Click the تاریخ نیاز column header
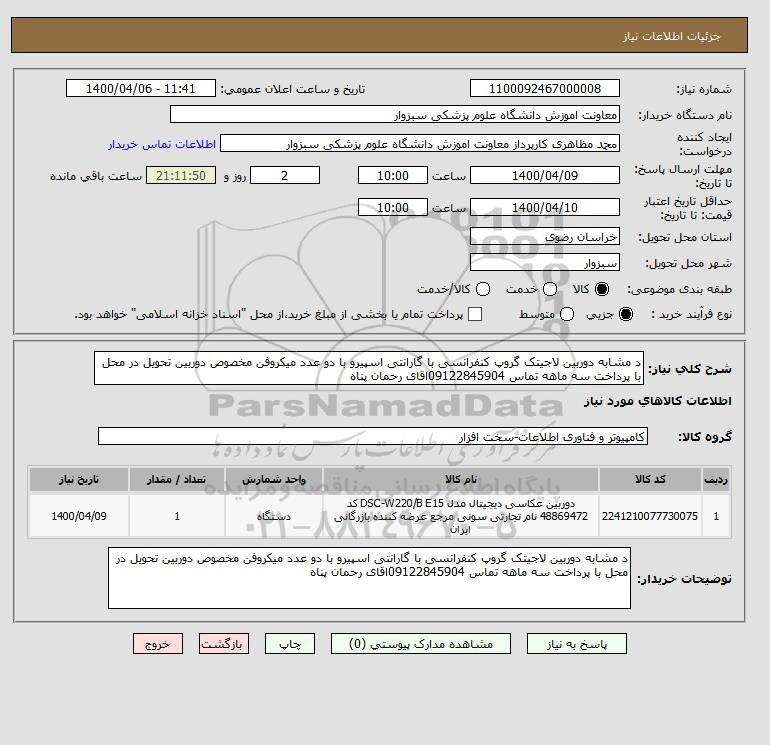The width and height of the screenshot is (770, 745). [79, 479]
